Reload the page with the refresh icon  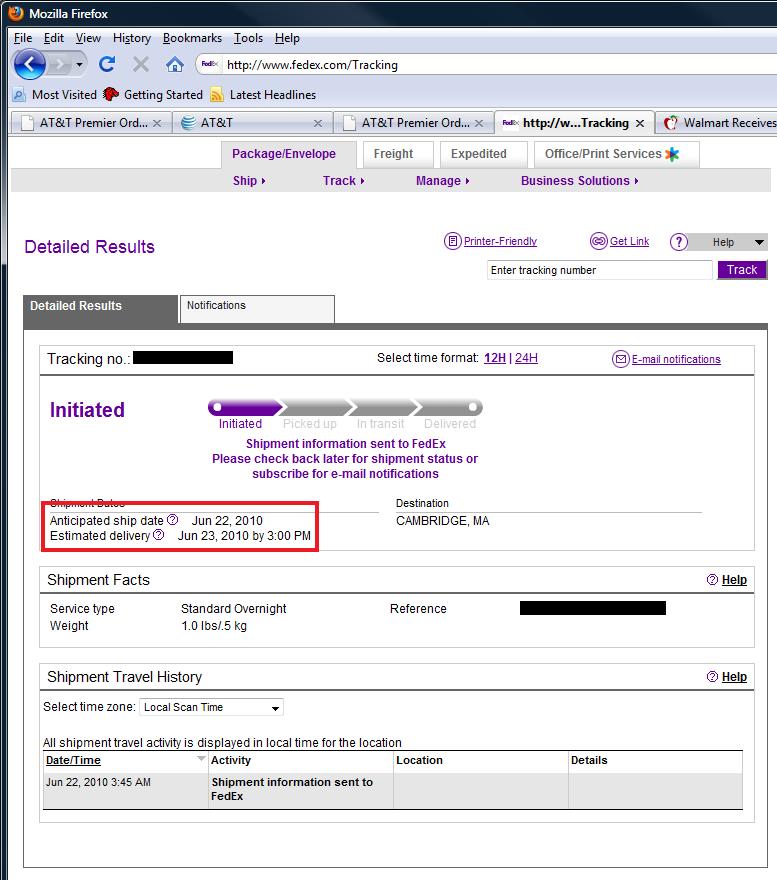click(x=107, y=65)
